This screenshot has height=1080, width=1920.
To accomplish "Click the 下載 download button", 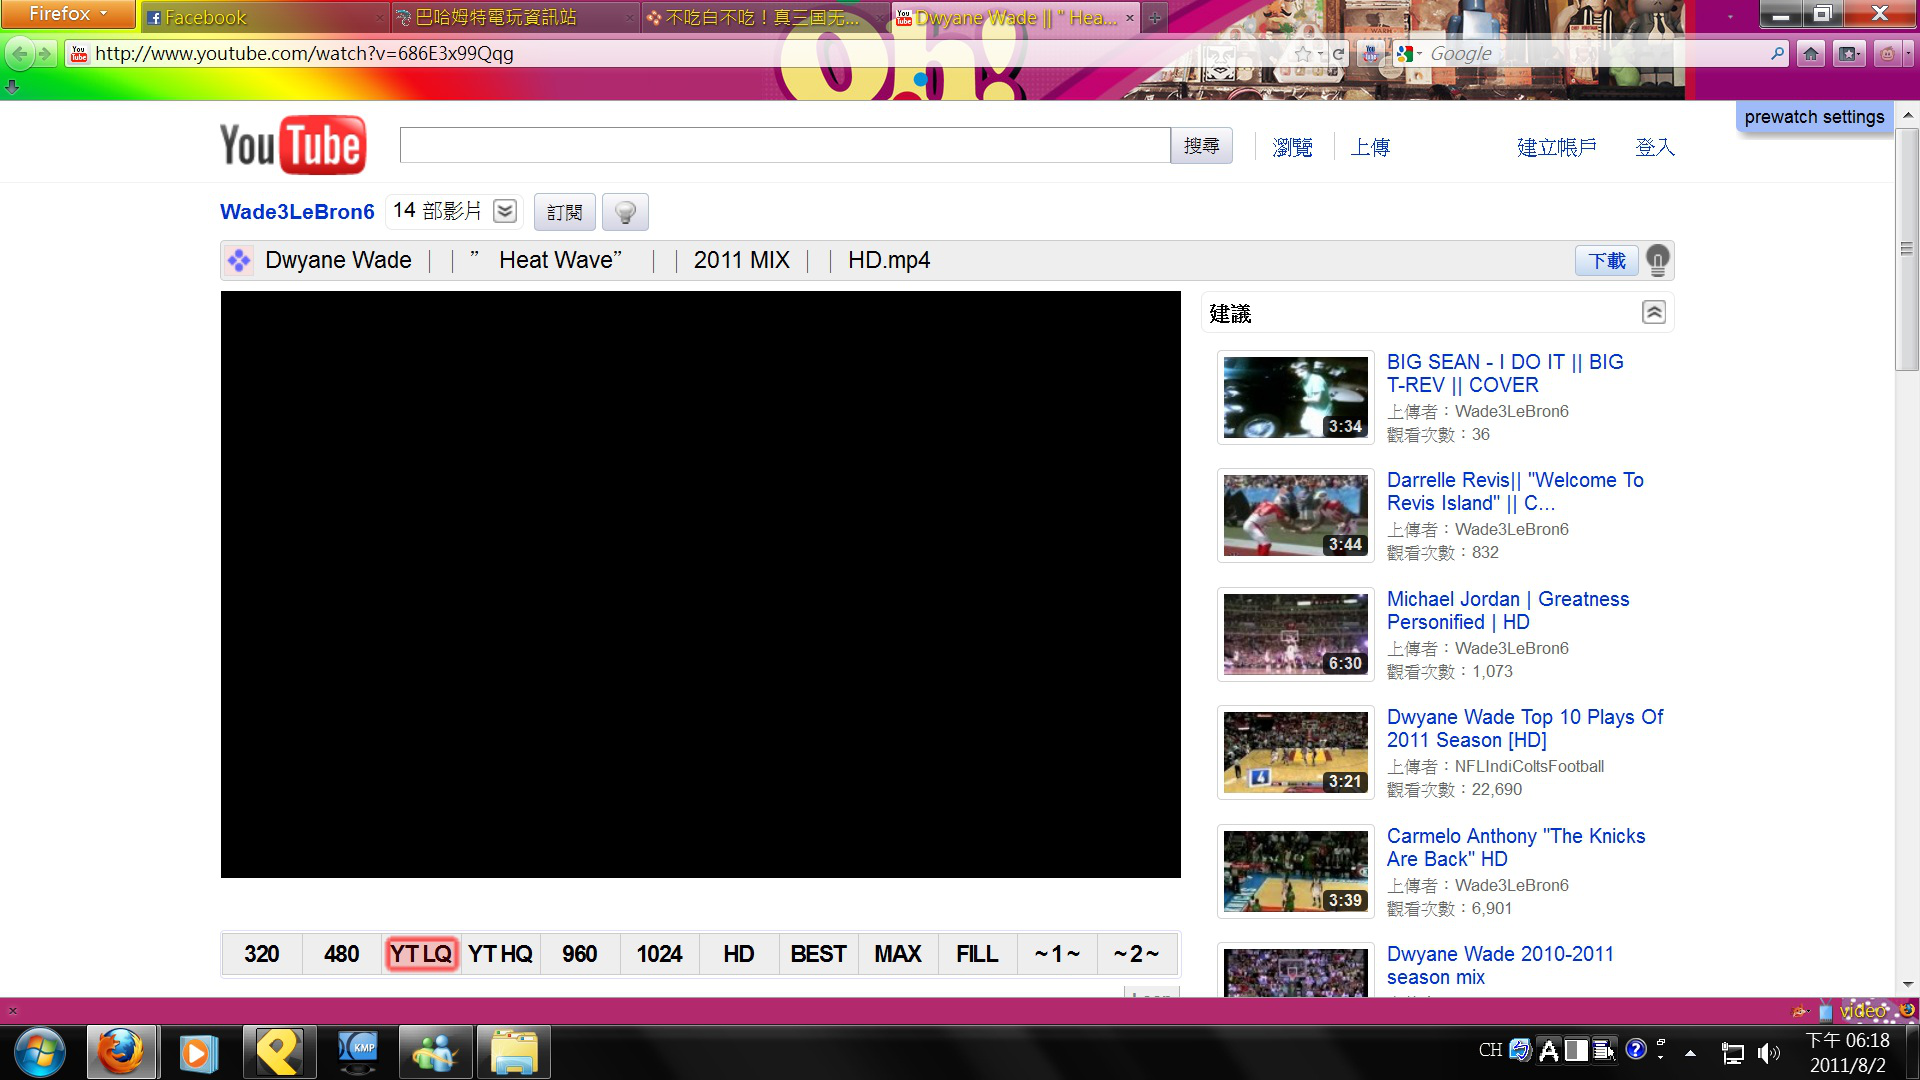I will [x=1607, y=261].
